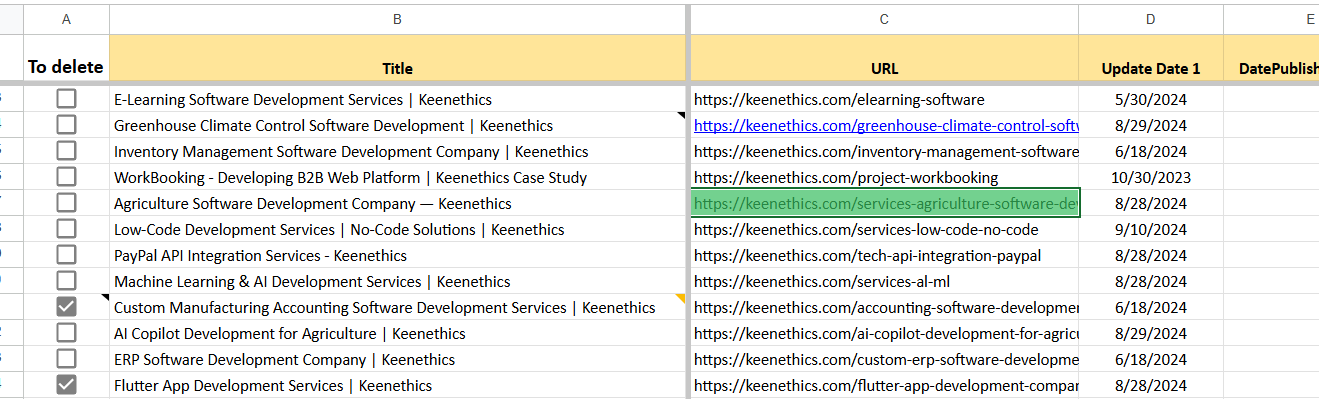
Task: Click the Update Date 1 header cell
Action: click(x=1151, y=58)
